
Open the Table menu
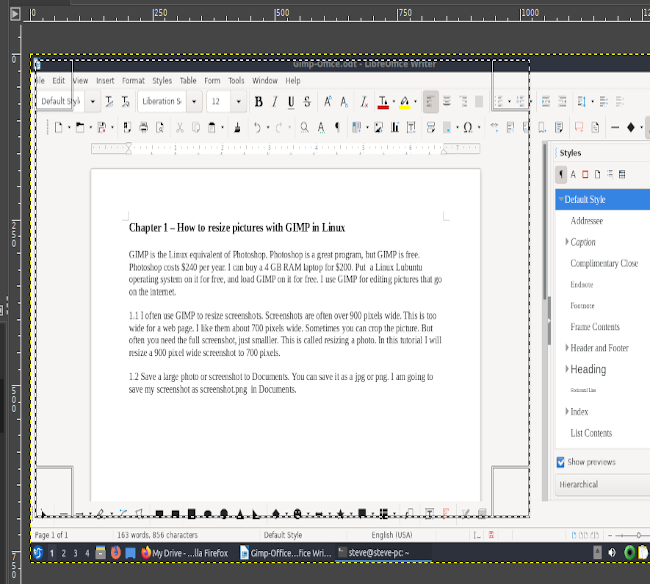coord(186,81)
